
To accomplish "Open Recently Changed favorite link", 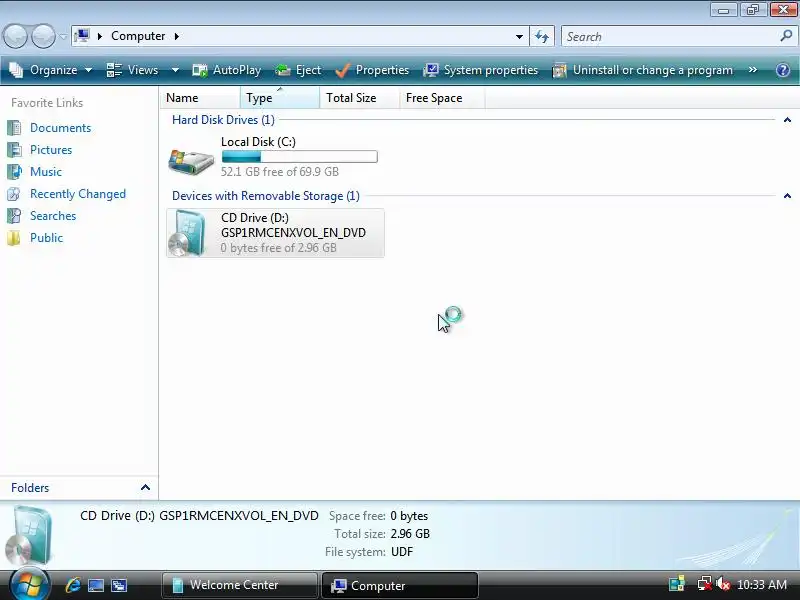I will click(78, 194).
